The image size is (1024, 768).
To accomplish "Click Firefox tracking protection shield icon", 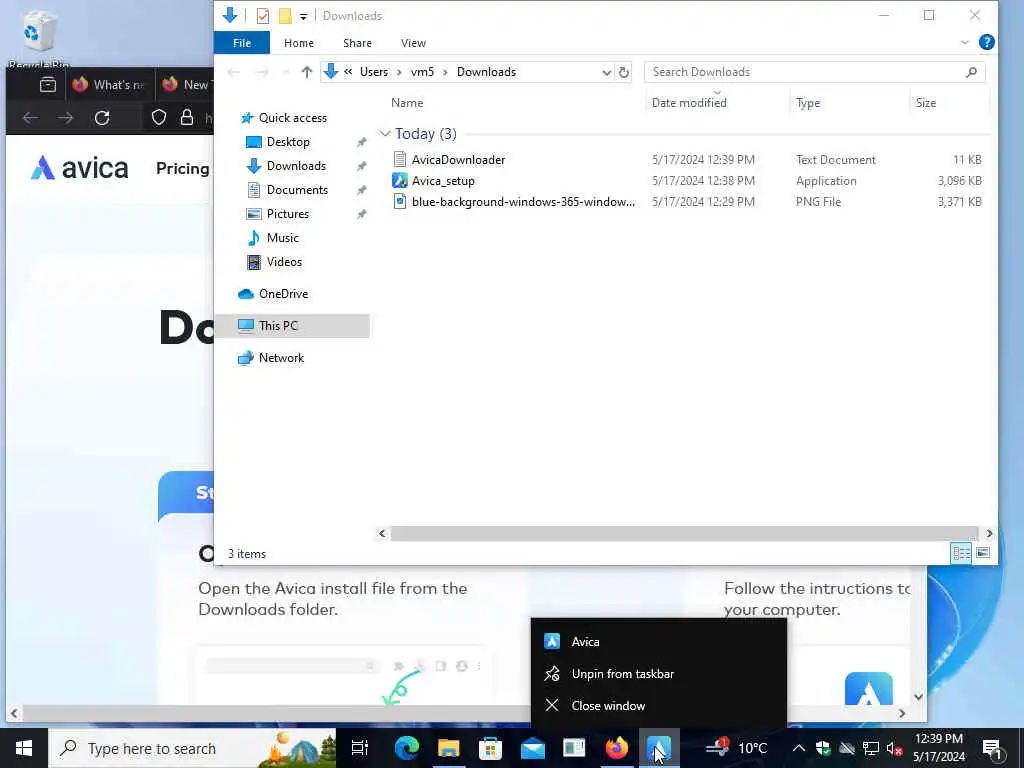I will 159,118.
